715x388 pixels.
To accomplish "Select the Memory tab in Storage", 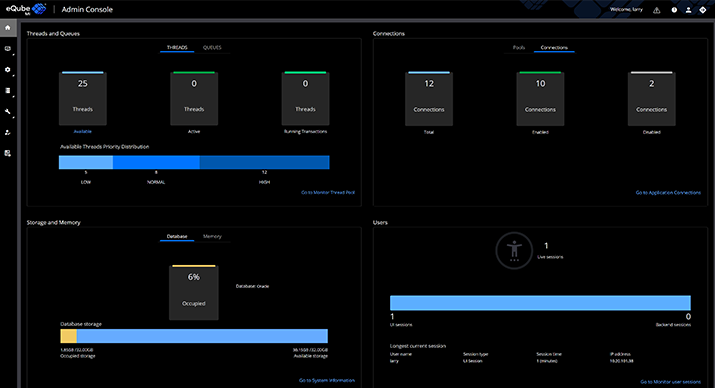I will tap(212, 236).
